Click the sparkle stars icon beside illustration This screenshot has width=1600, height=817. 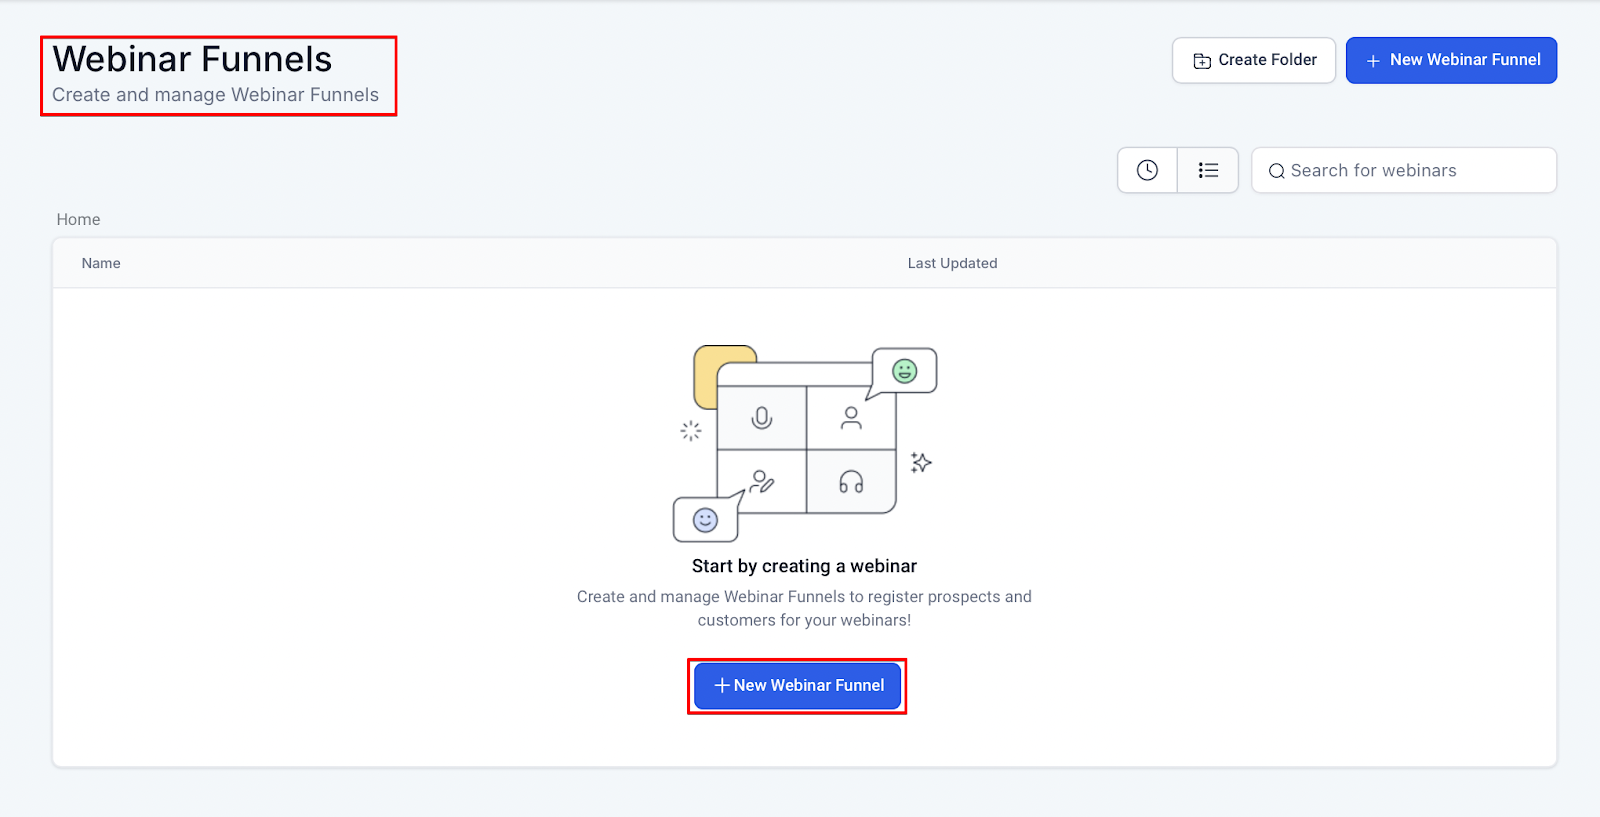[x=921, y=462]
